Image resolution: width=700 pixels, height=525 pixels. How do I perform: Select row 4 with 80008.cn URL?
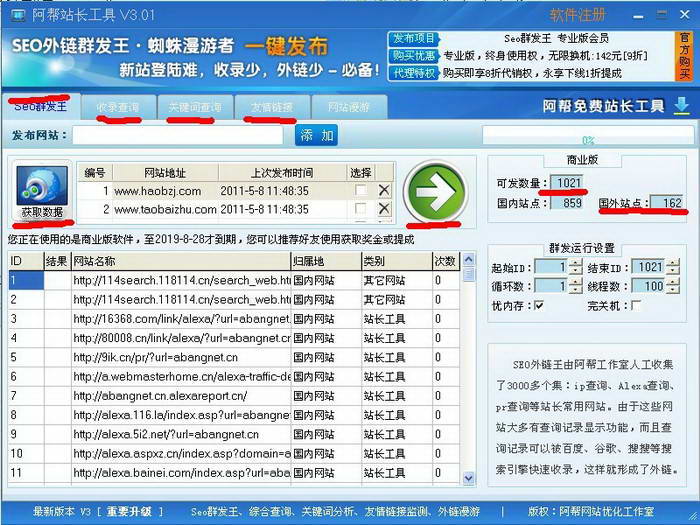click(234, 338)
